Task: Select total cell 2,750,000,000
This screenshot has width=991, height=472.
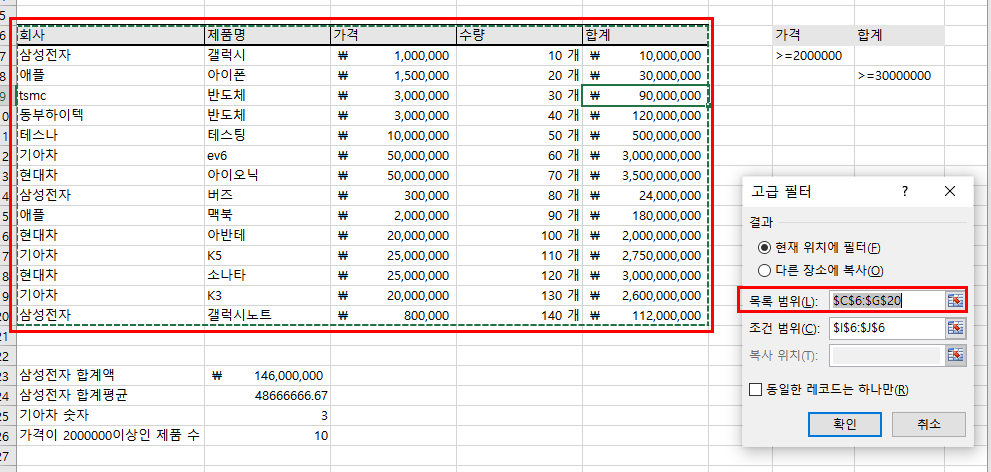Action: [645, 257]
